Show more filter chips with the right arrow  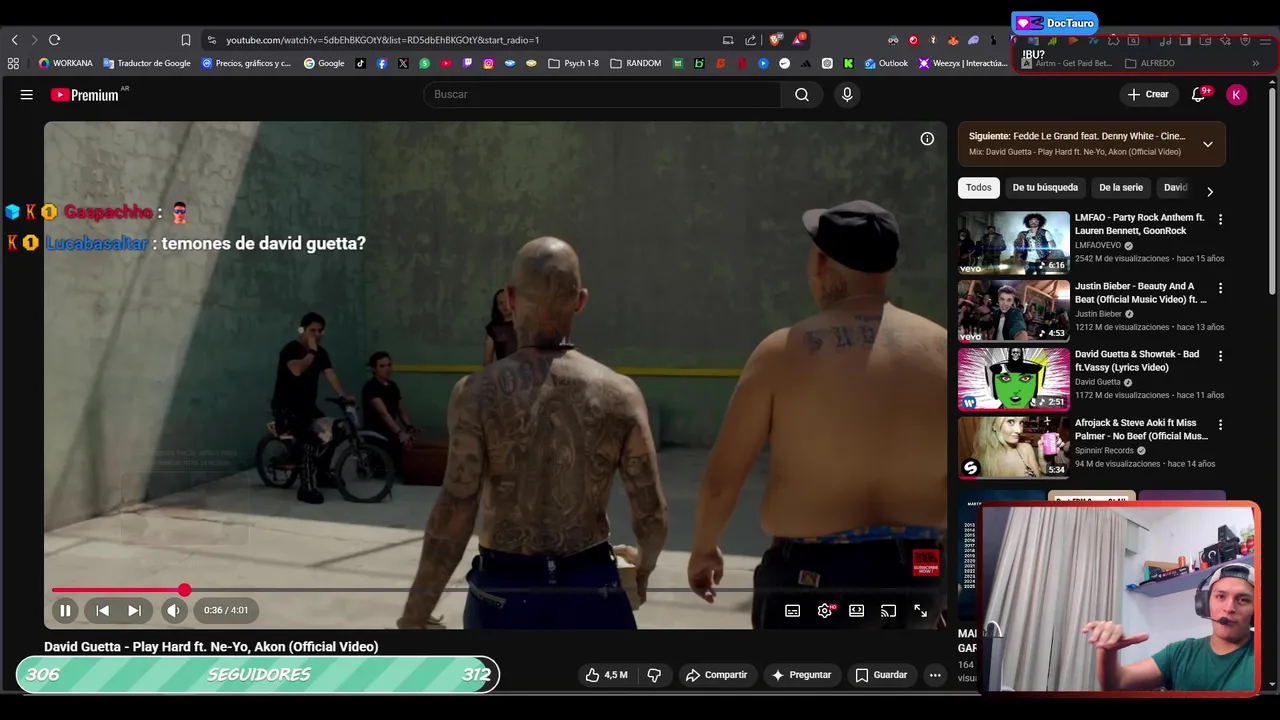click(1210, 191)
